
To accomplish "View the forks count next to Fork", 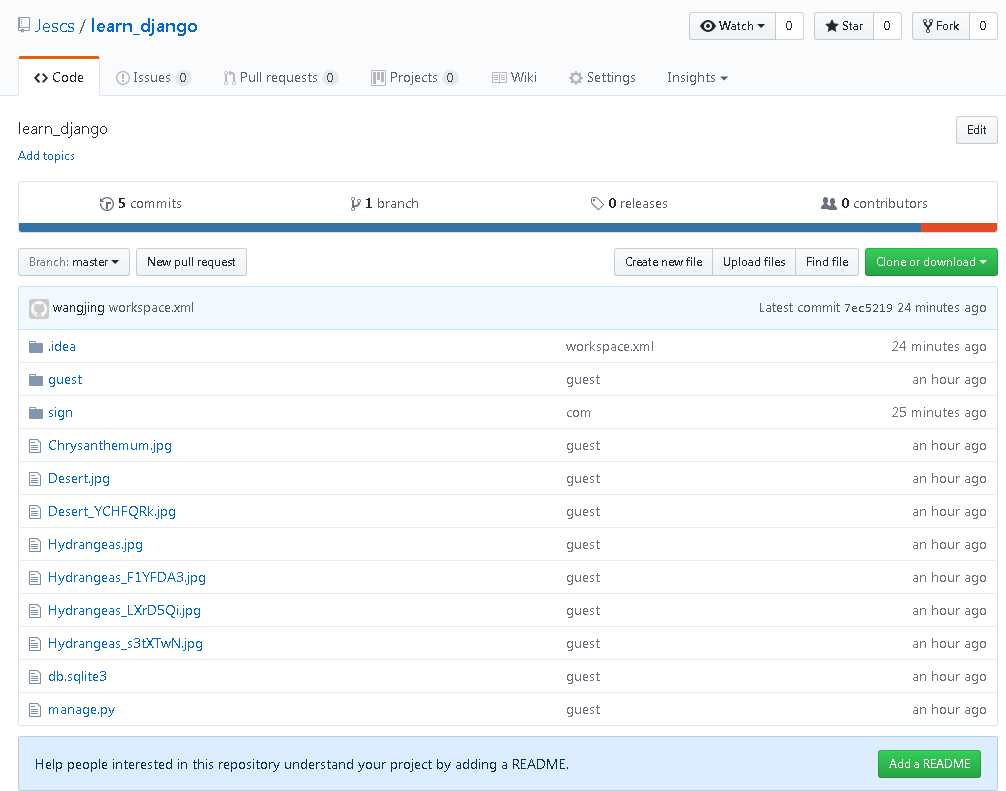I will 982,26.
